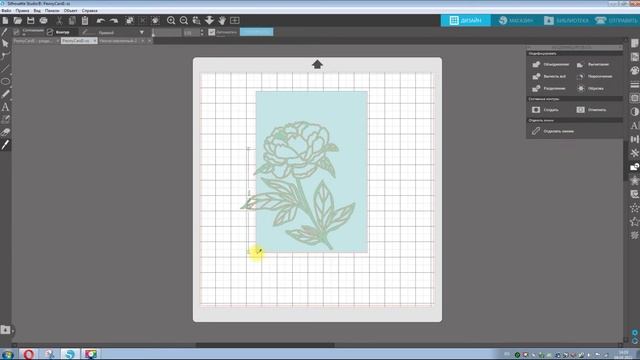This screenshot has height=360, width=640.
Task: Click the Subtract All (Вычесть всё) button
Action: click(549, 76)
